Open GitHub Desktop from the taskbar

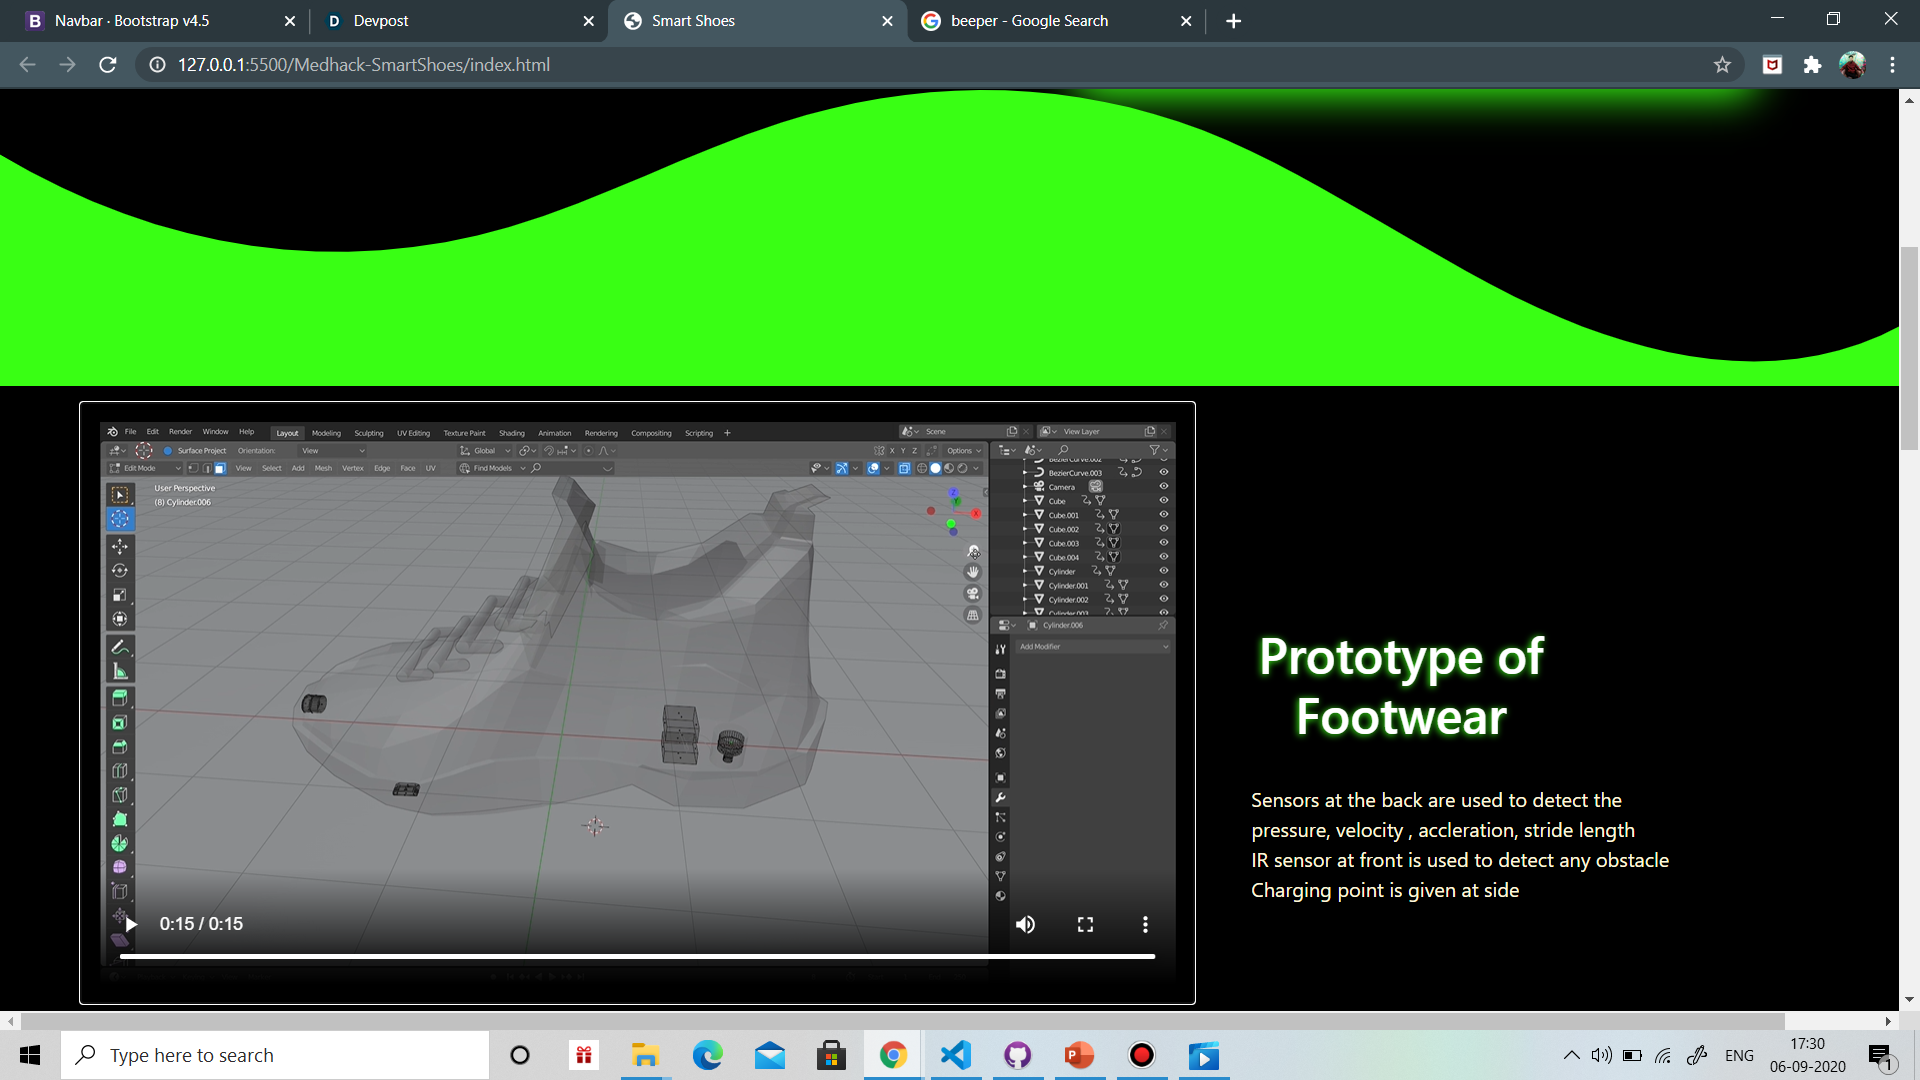pyautogui.click(x=1017, y=1055)
